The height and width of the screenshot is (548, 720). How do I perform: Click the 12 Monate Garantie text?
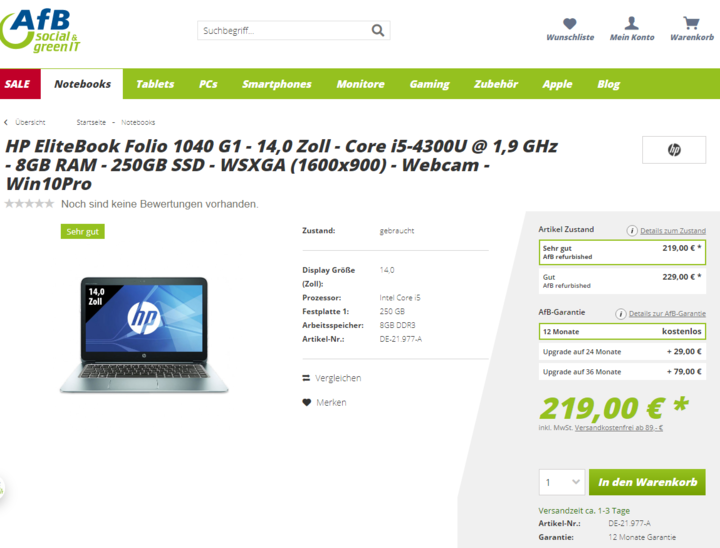click(642, 537)
